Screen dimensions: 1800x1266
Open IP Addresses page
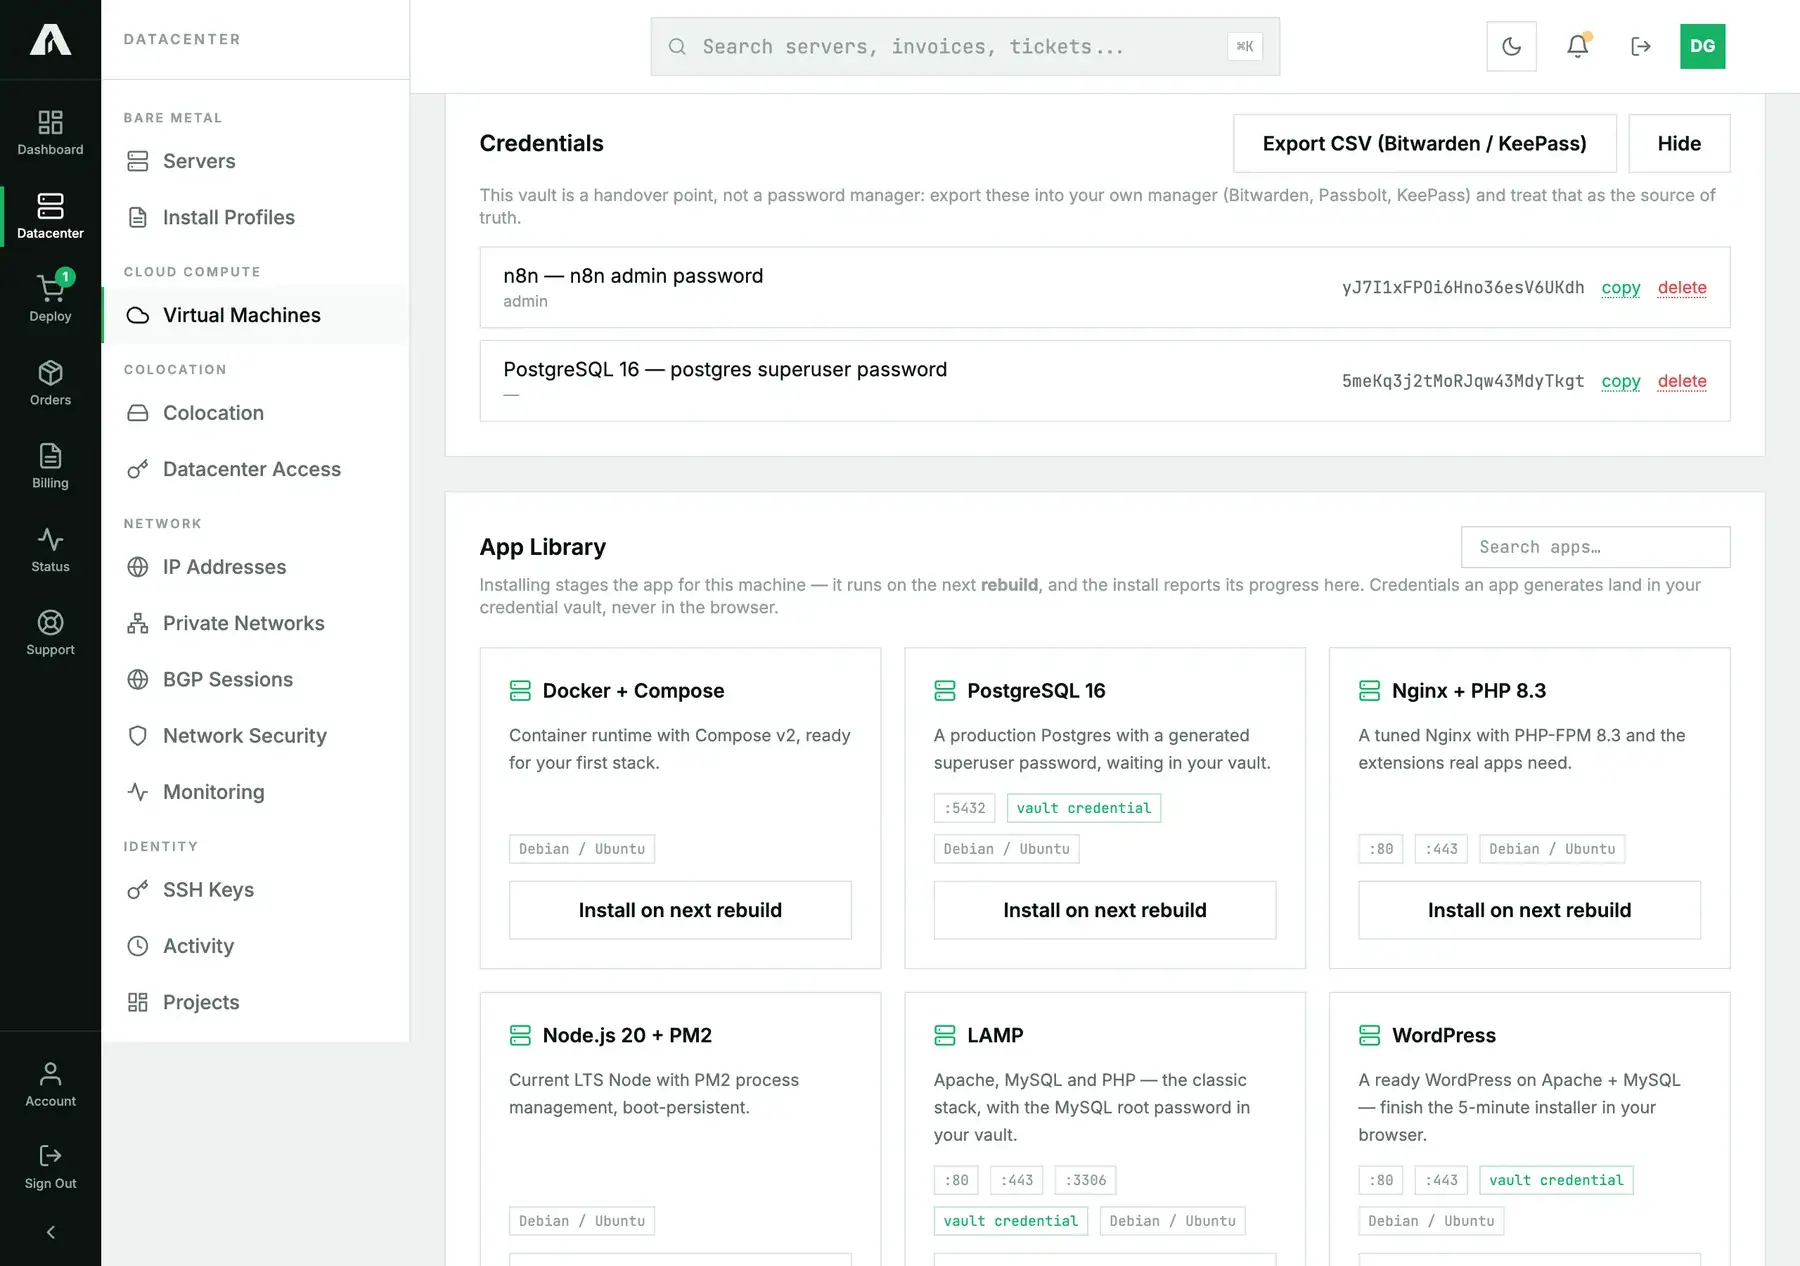click(x=255, y=567)
